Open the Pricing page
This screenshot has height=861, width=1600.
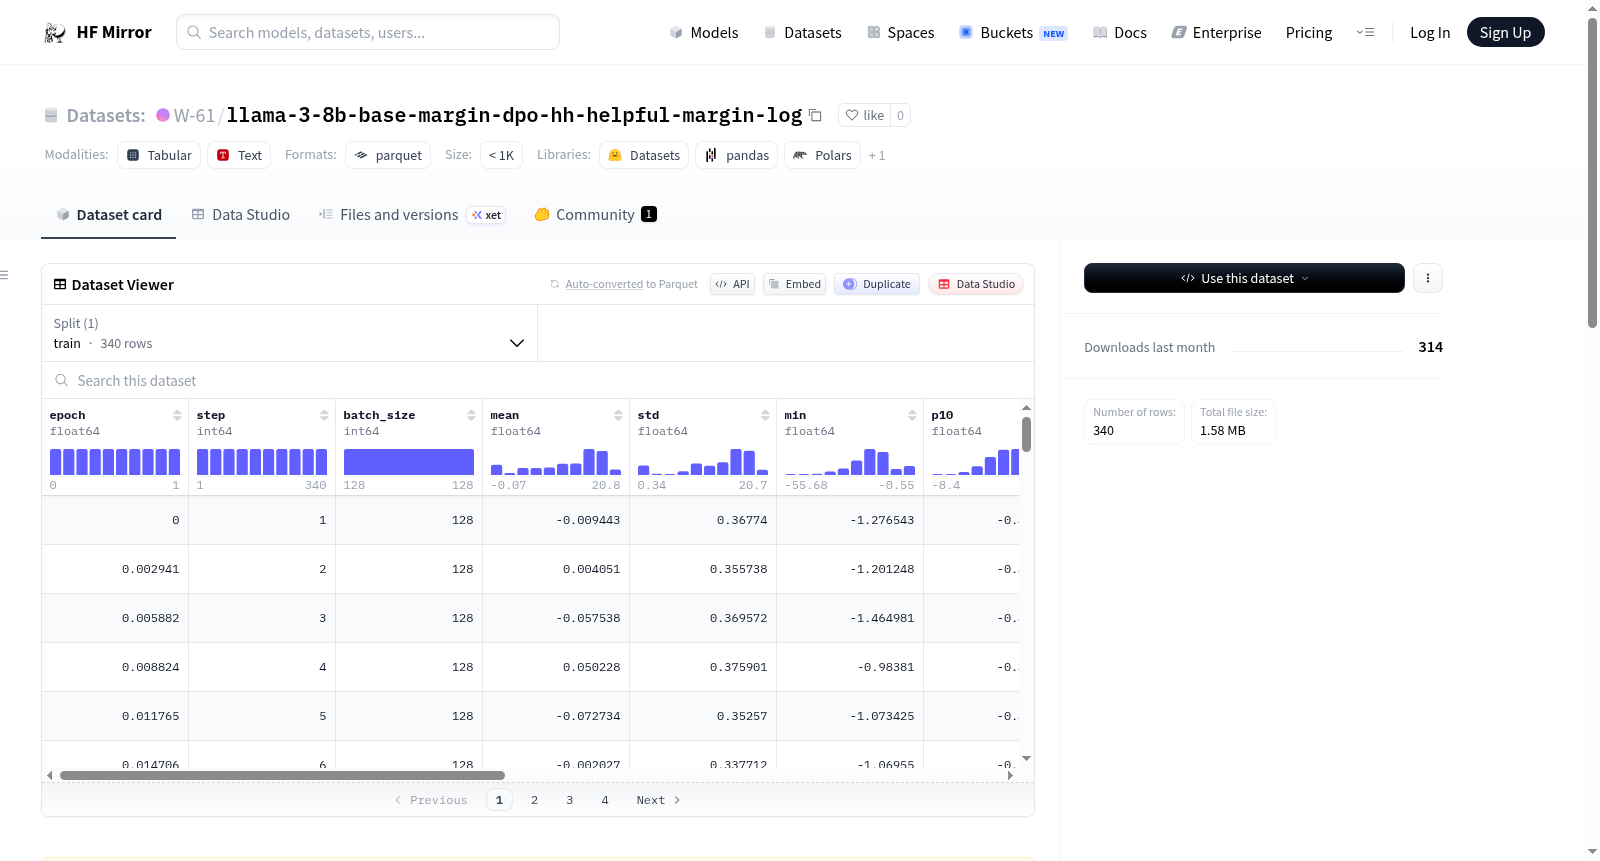pos(1309,33)
